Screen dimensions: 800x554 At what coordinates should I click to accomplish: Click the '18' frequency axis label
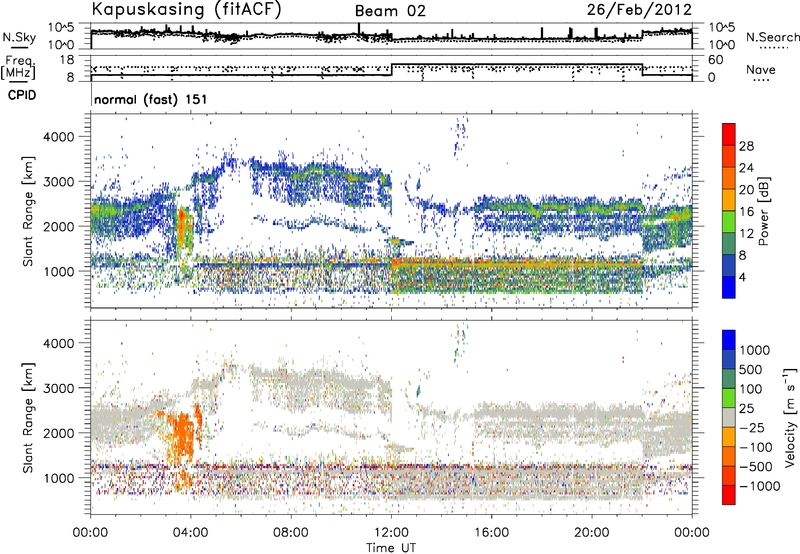[x=67, y=60]
